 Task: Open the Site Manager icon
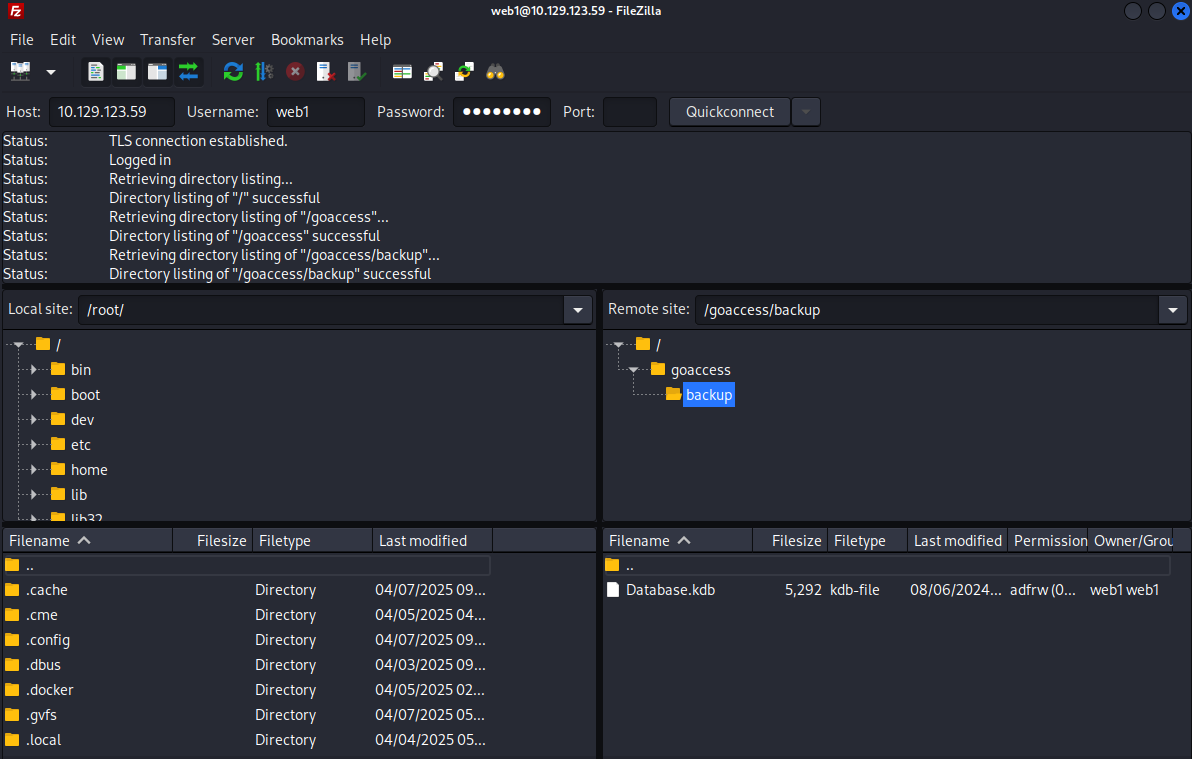click(x=21, y=71)
